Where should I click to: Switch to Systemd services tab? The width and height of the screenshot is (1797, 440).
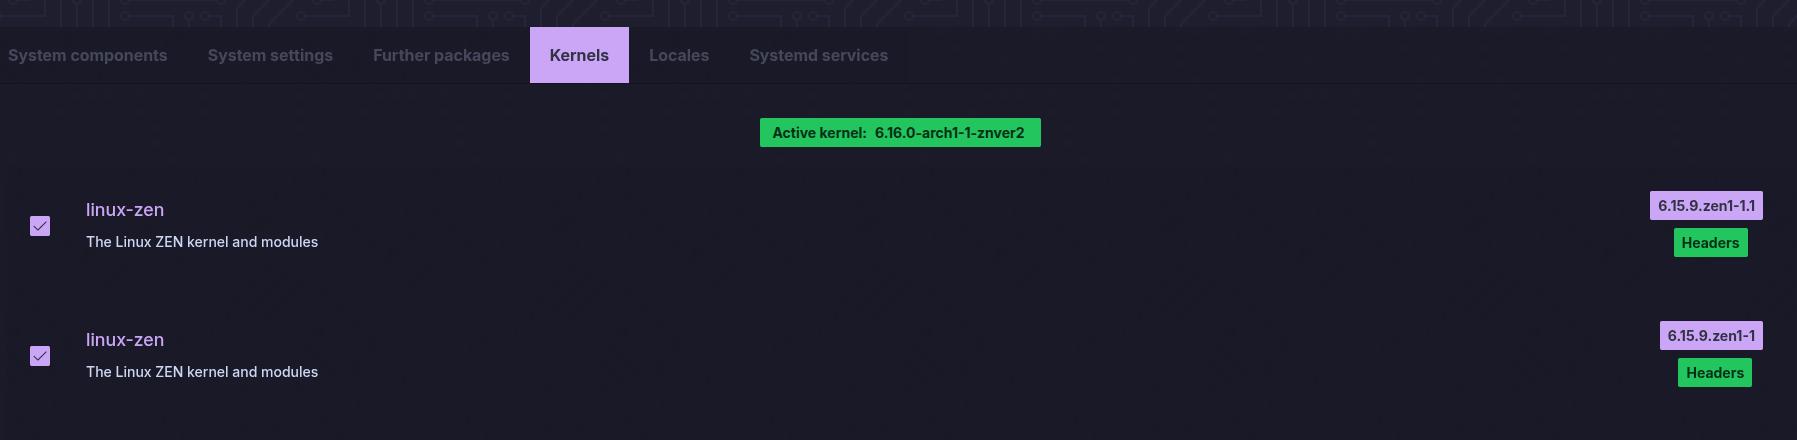[x=818, y=56]
